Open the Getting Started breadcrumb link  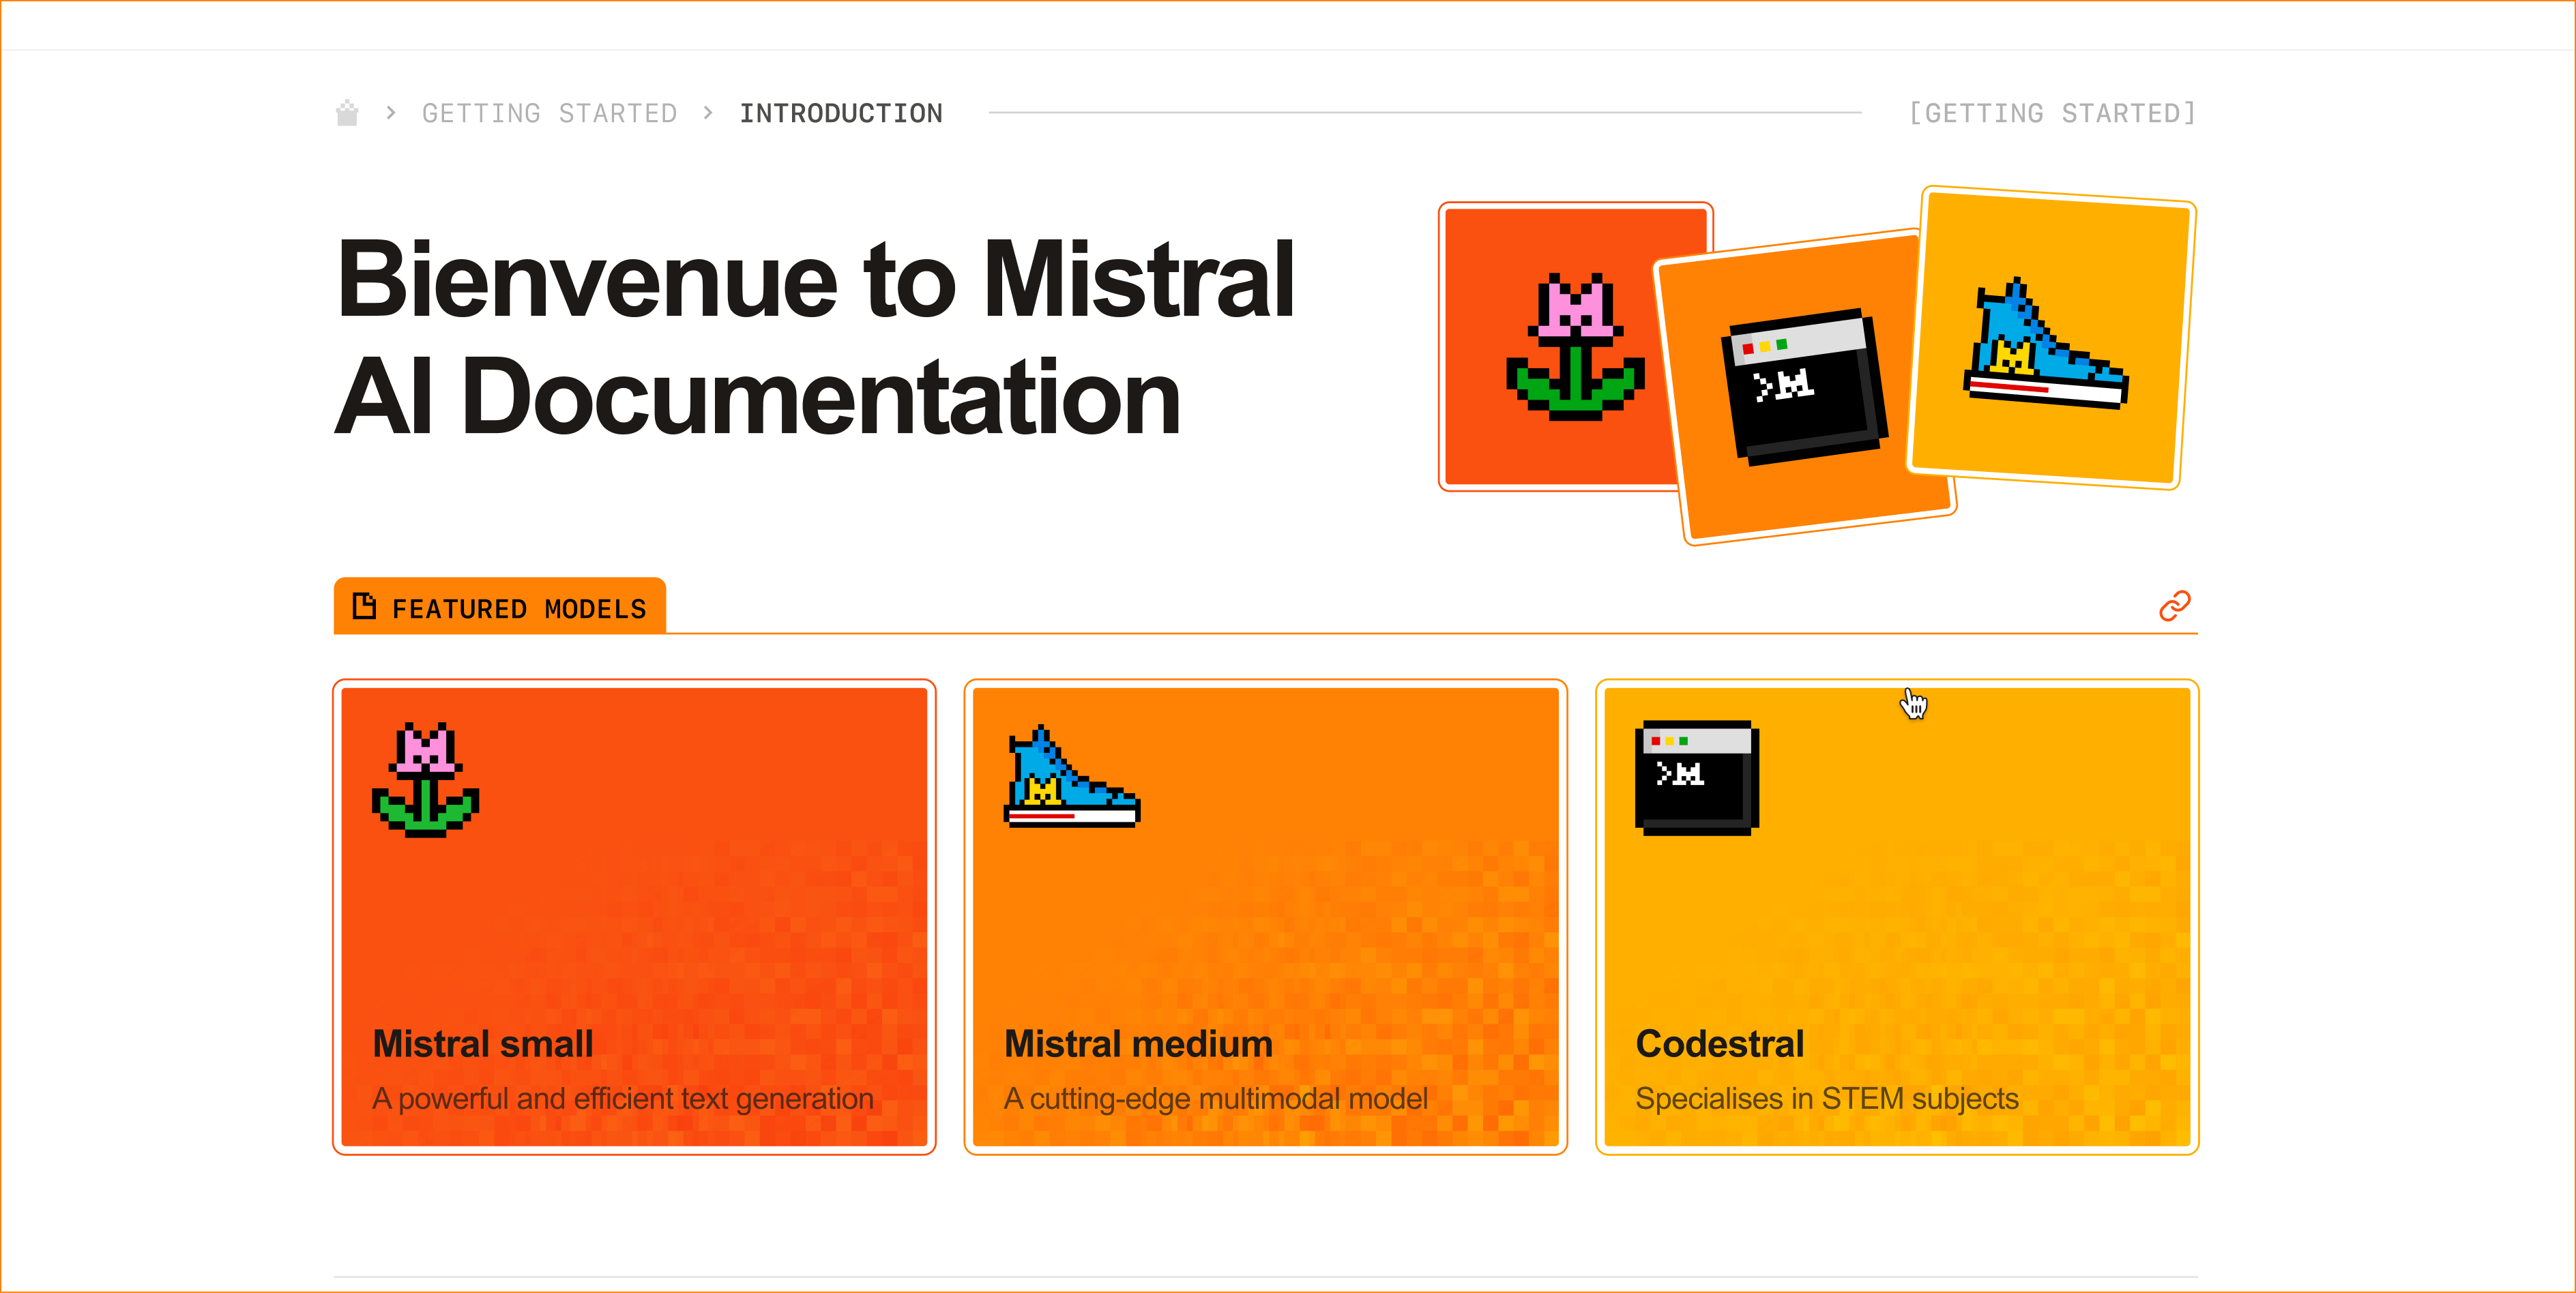pyautogui.click(x=549, y=114)
